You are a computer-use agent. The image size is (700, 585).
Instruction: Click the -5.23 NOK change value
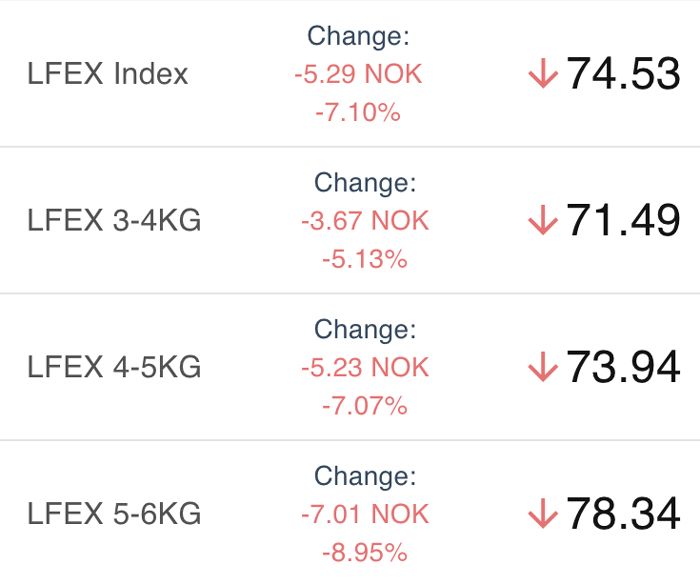point(365,367)
